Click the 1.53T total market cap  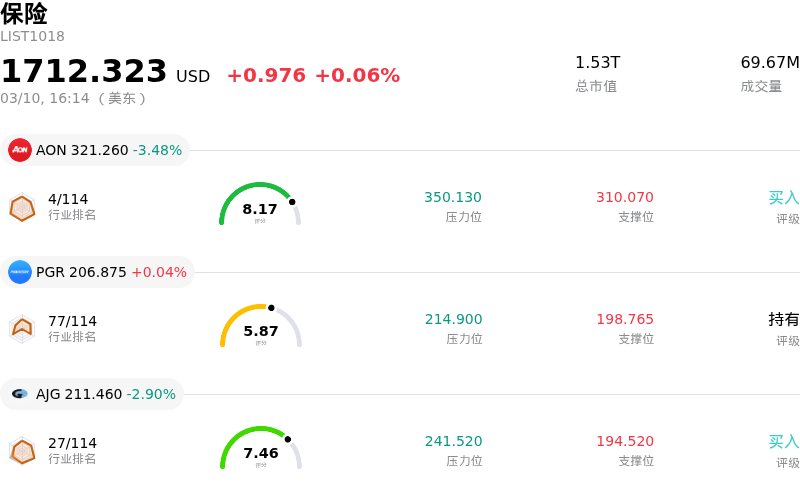pyautogui.click(x=597, y=63)
